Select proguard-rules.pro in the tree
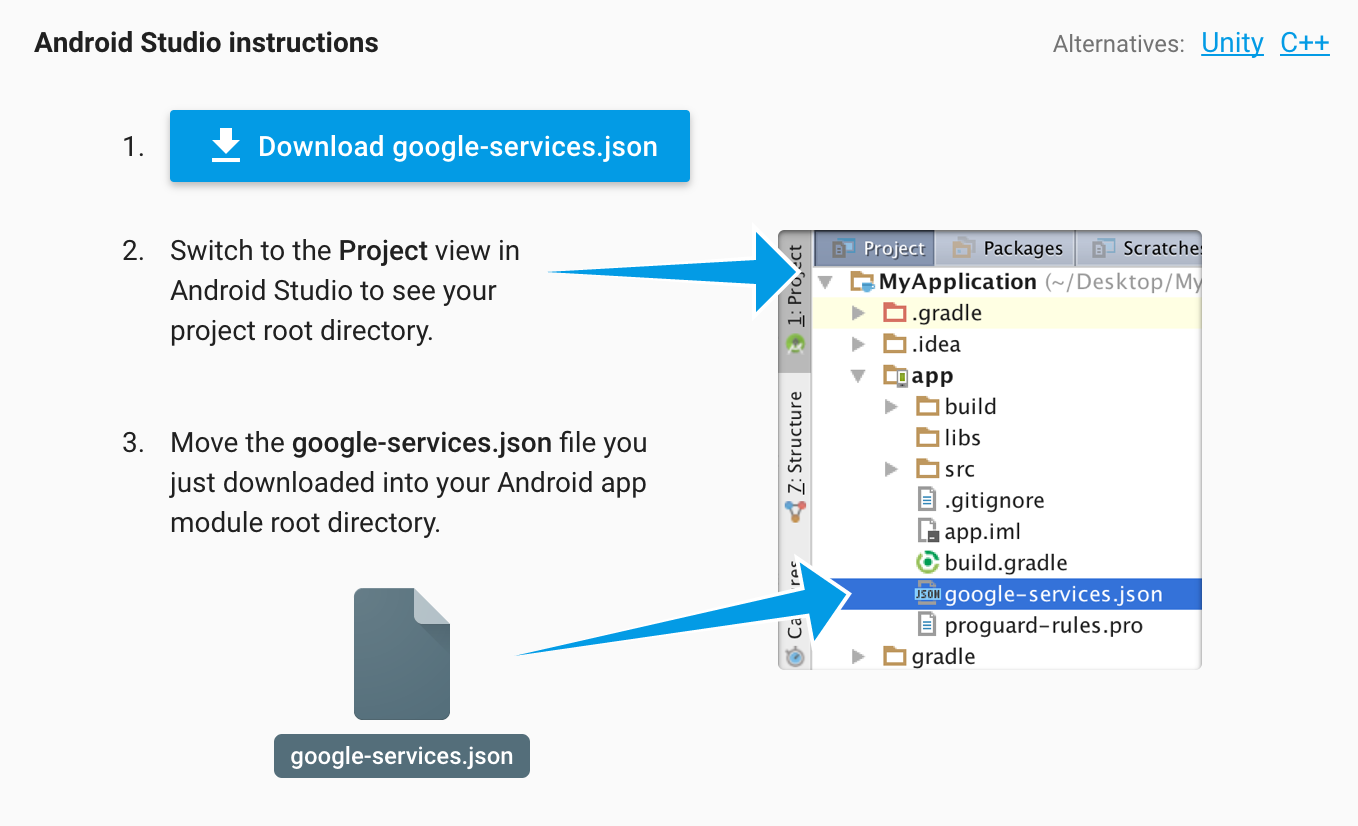Screen dimensions: 1358x826 tap(1042, 626)
